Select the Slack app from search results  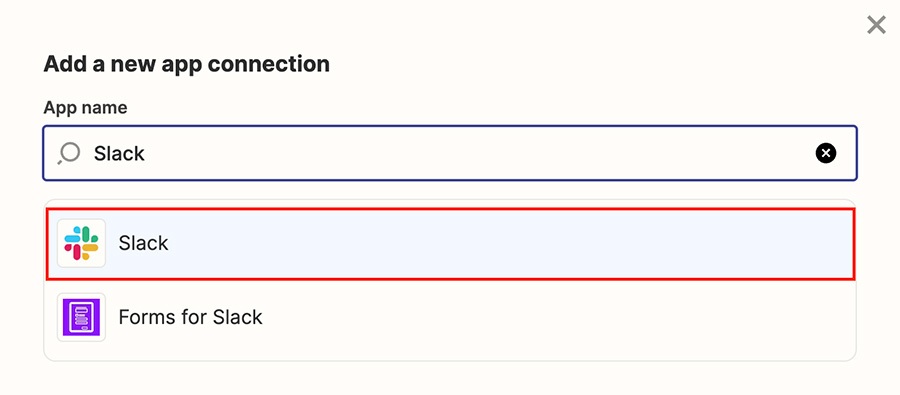[x=450, y=243]
